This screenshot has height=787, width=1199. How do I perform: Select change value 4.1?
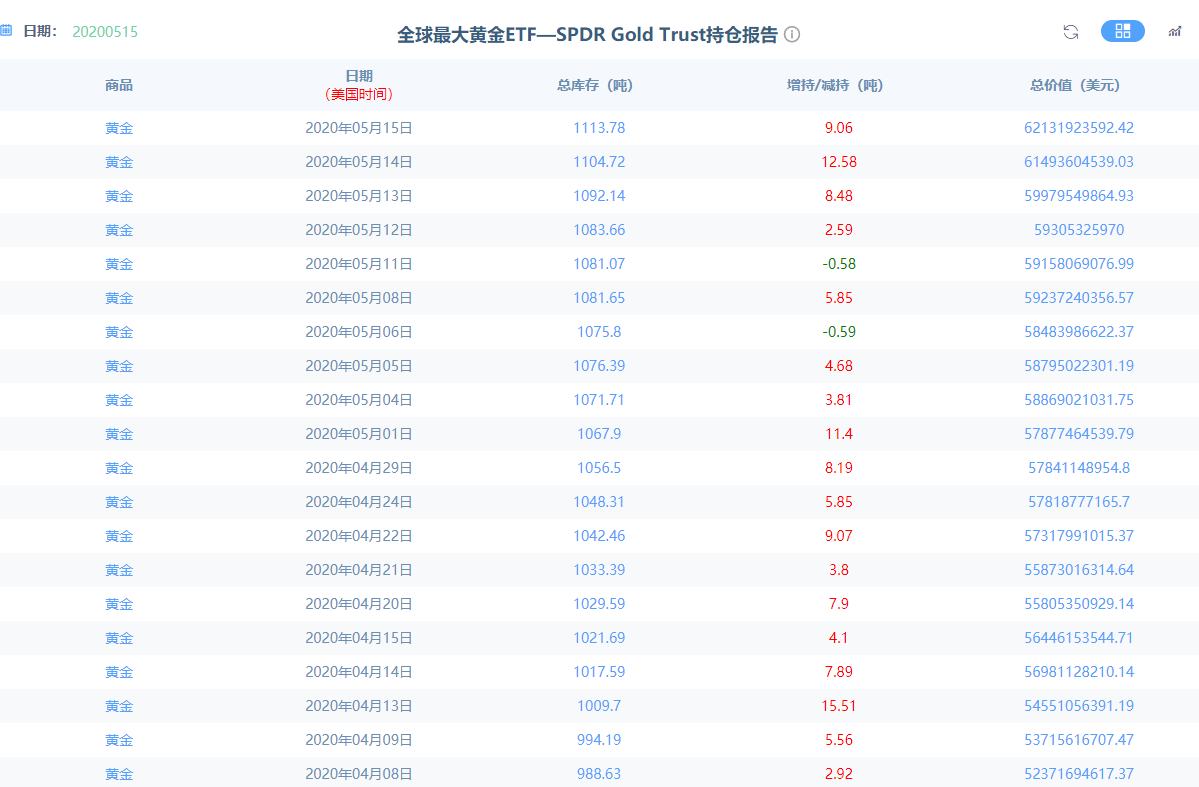coord(839,639)
